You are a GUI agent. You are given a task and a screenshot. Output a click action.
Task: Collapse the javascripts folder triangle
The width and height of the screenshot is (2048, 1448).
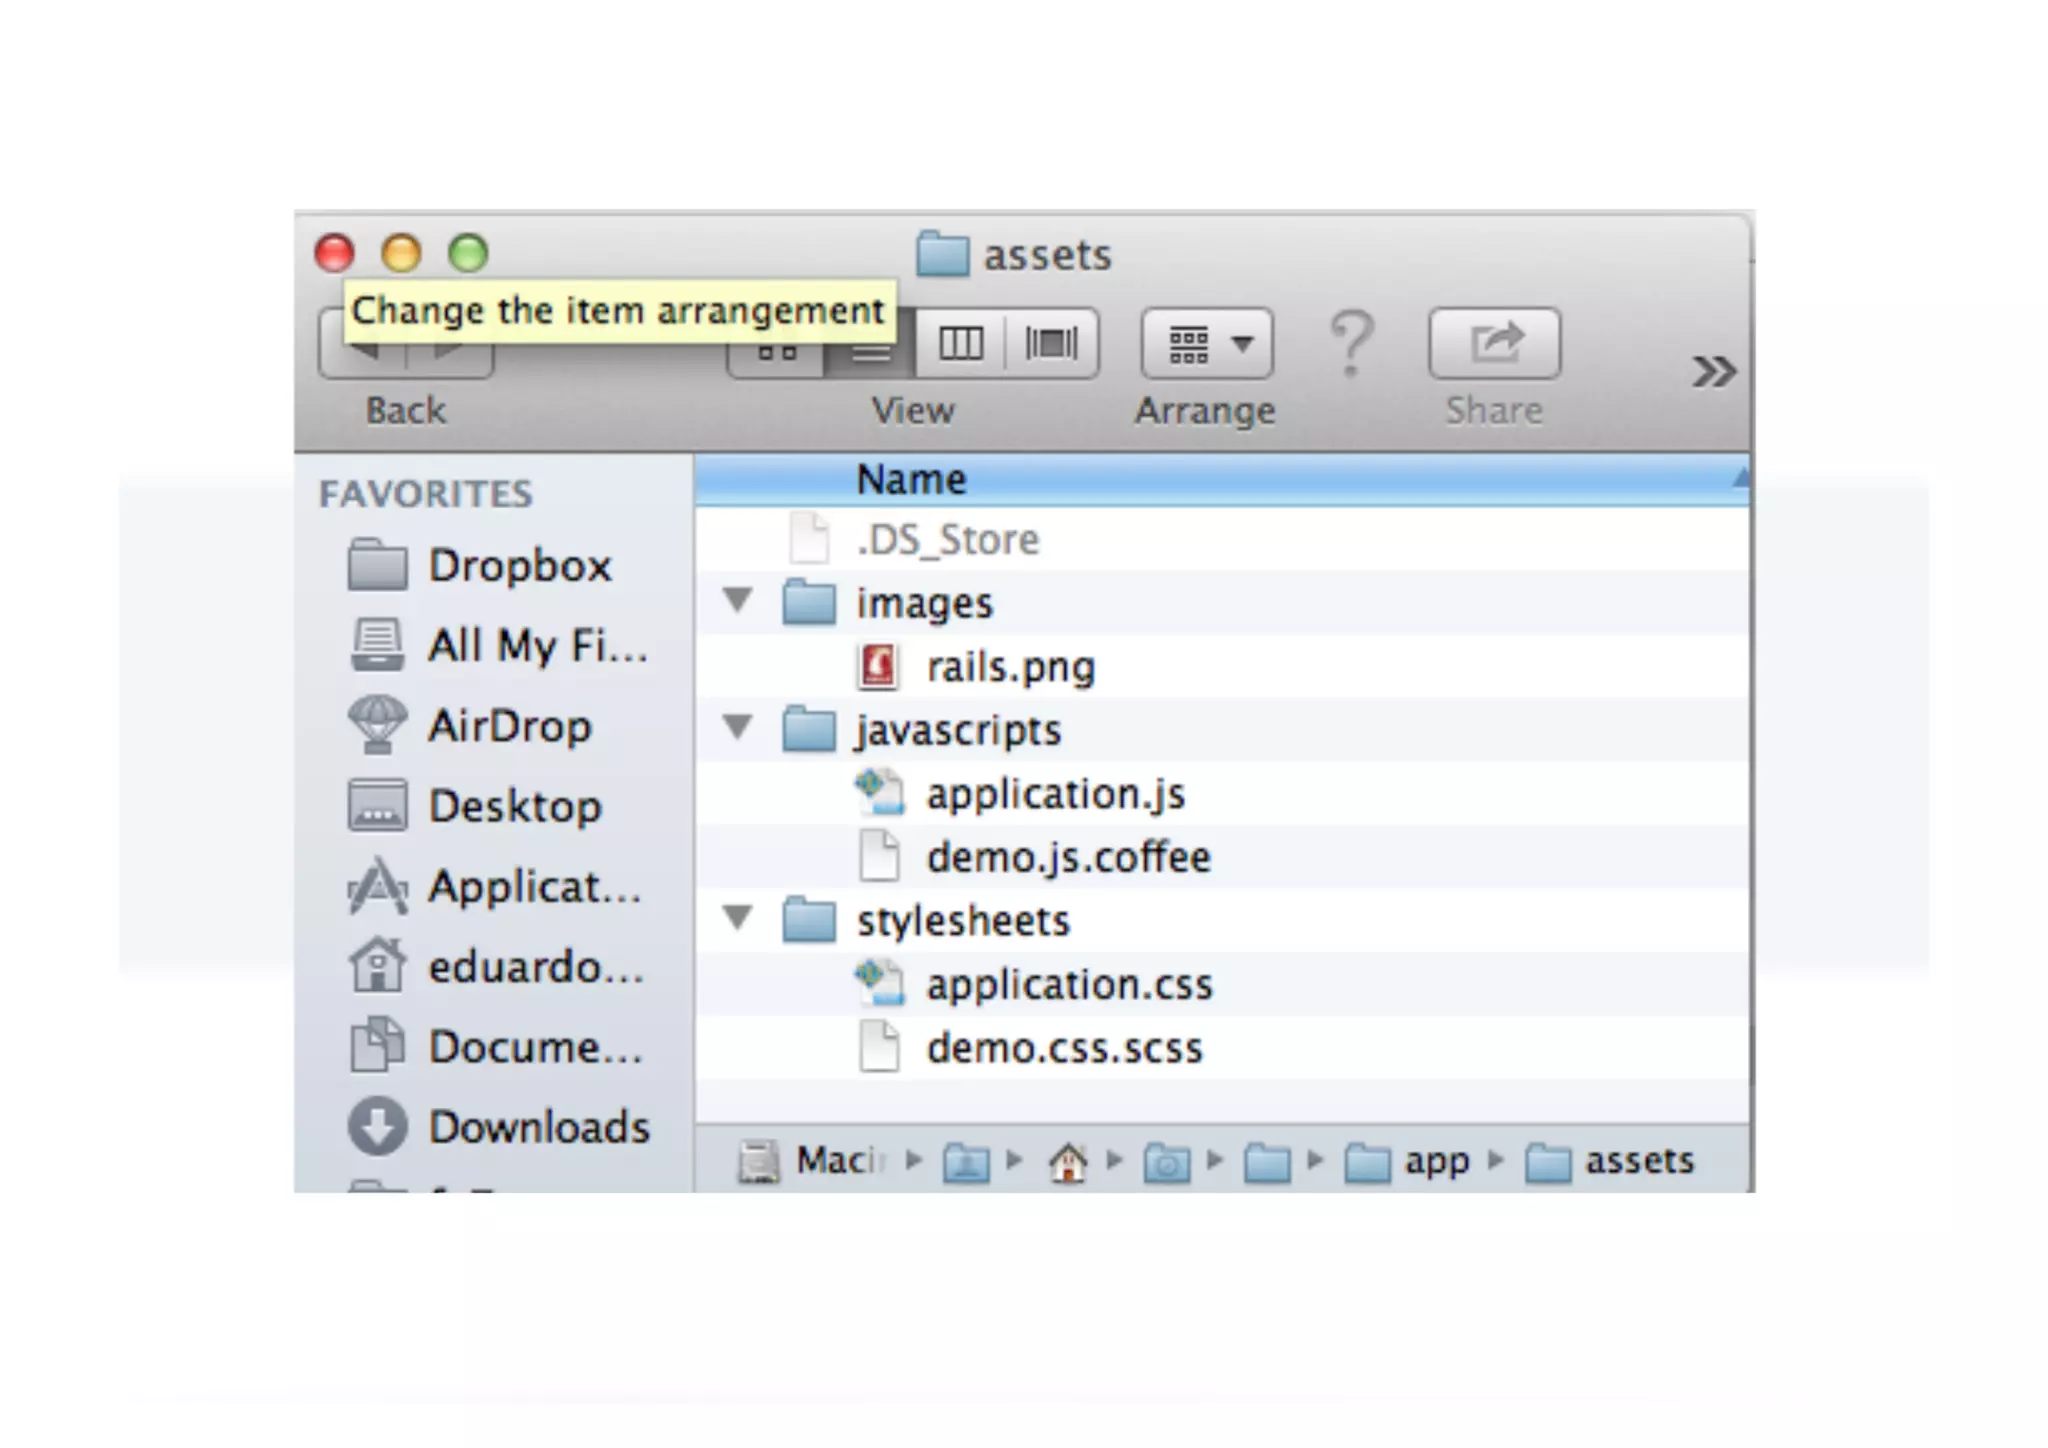(x=738, y=728)
